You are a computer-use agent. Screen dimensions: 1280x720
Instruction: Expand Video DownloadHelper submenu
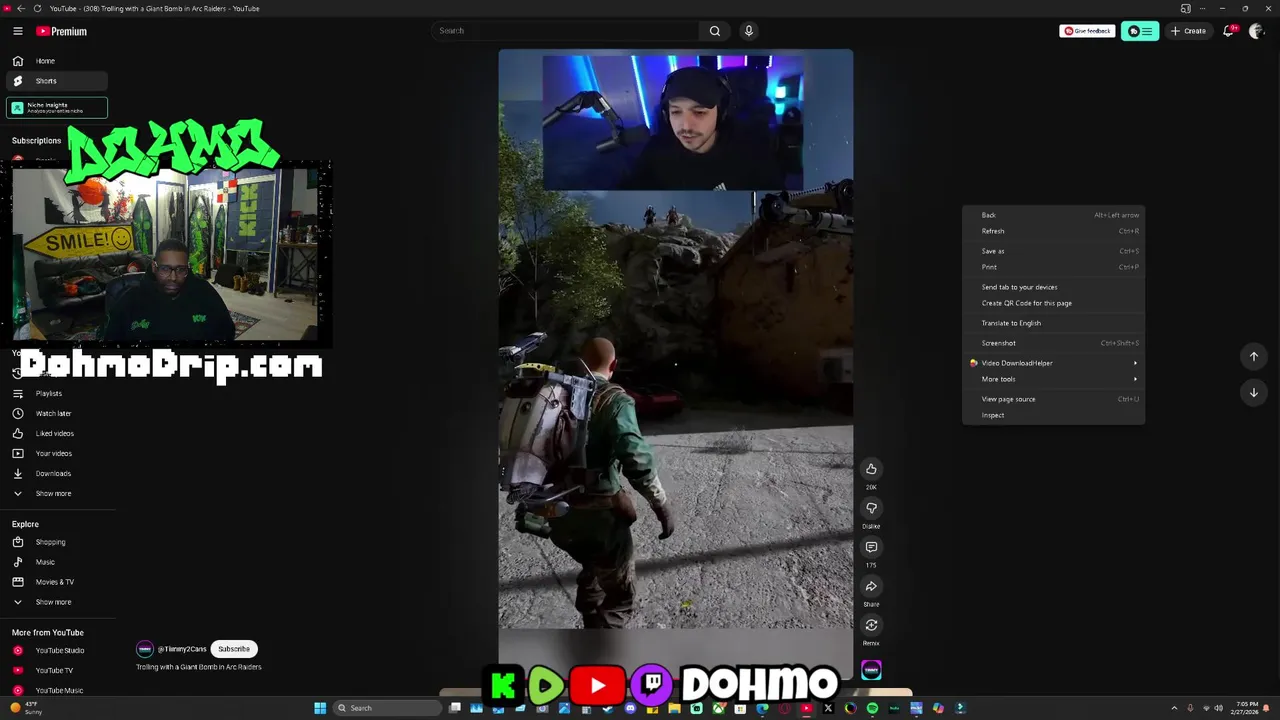[1053, 363]
